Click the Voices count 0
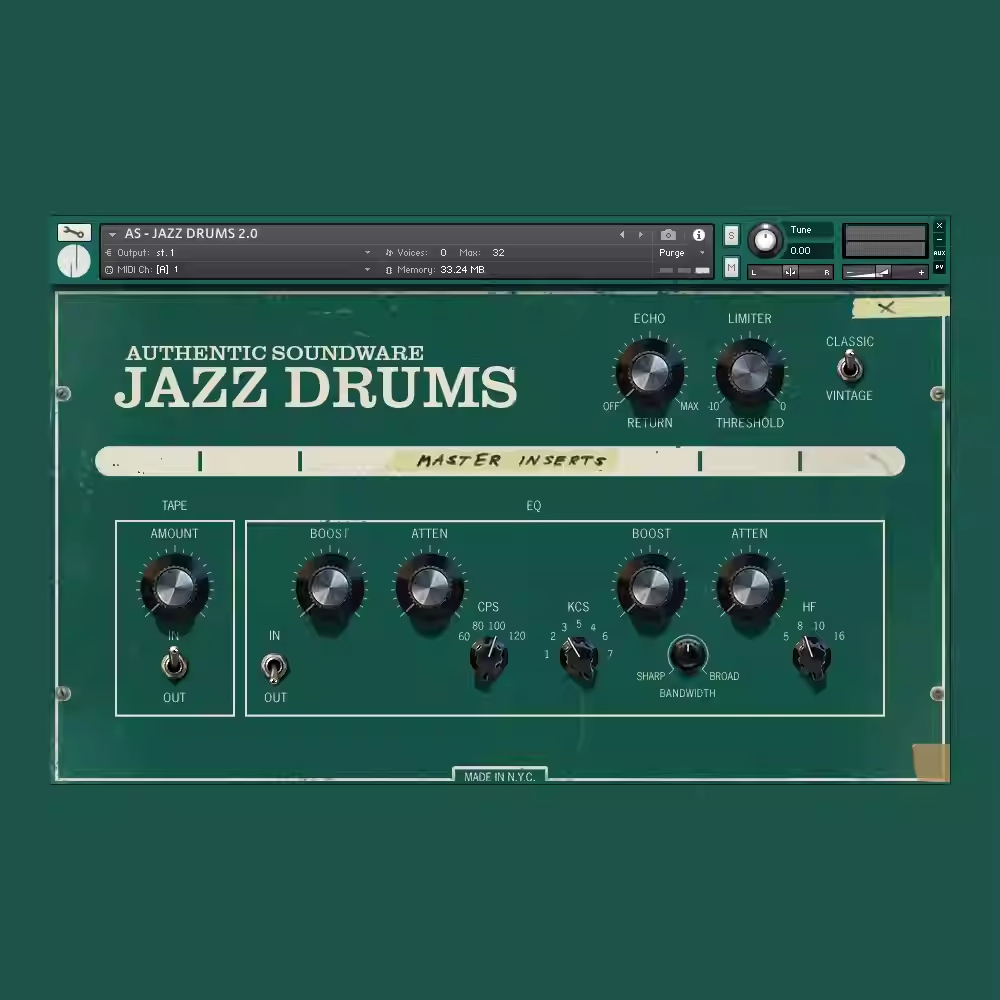This screenshot has height=1000, width=1000. pos(443,253)
